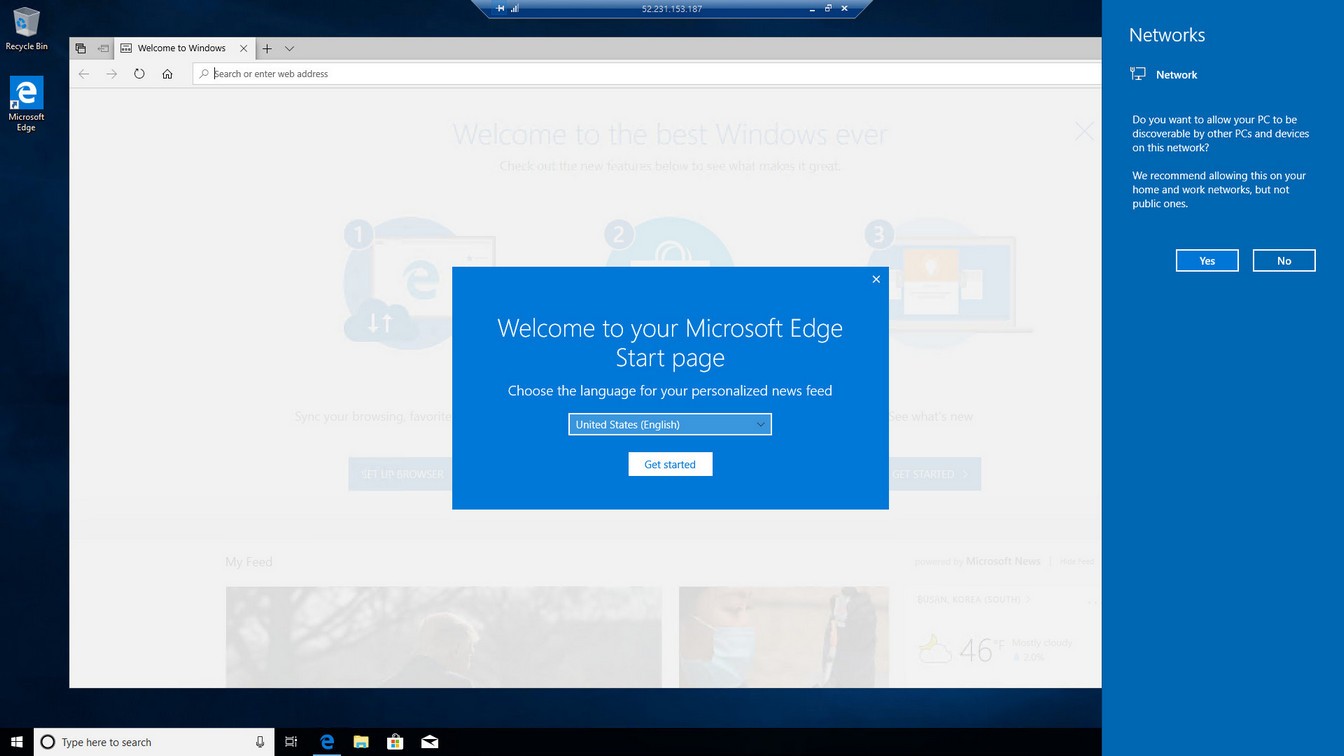The width and height of the screenshot is (1344, 756).
Task: Click the Hide feed link
Action: coord(1077,562)
